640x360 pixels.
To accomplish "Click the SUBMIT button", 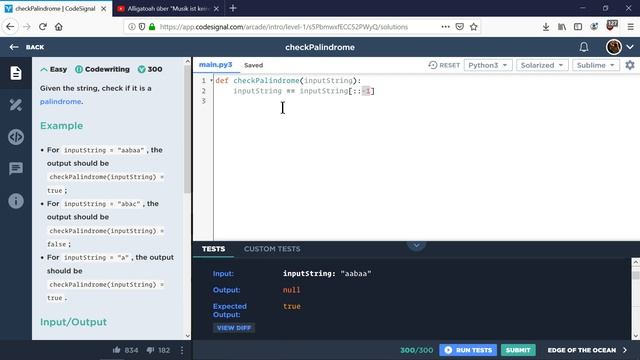I will click(x=518, y=350).
